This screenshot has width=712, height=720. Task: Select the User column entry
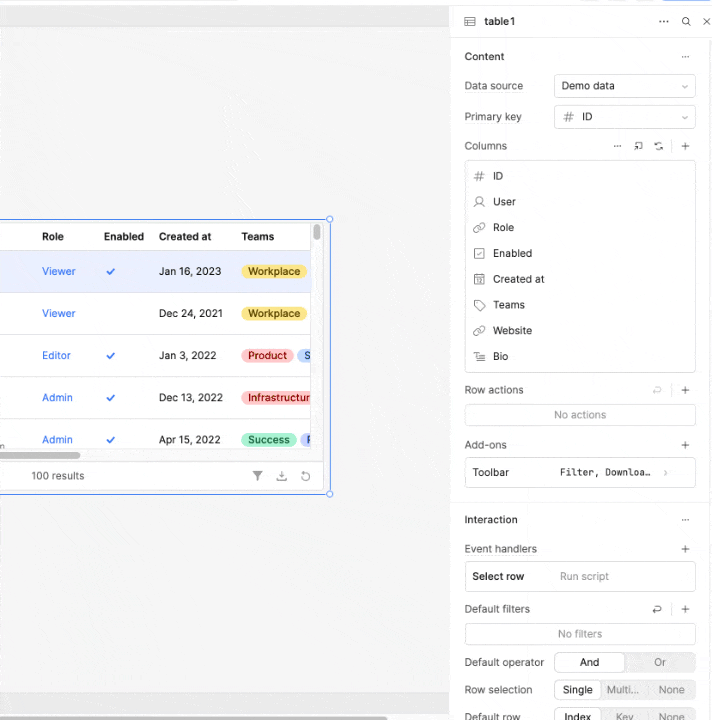pos(580,202)
